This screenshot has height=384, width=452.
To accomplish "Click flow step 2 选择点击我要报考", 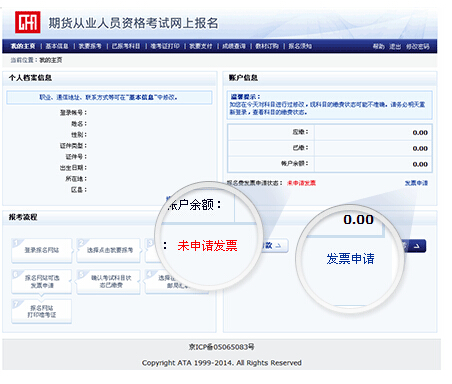I will click(x=109, y=250).
